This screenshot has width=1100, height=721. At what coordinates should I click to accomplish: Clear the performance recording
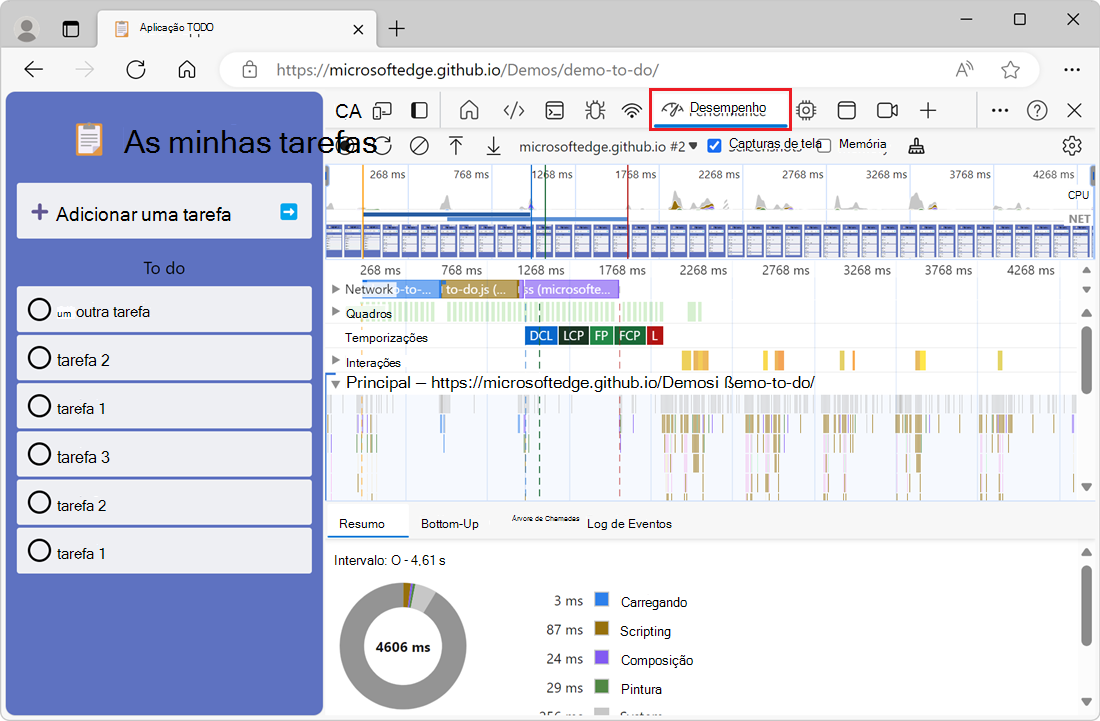pyautogui.click(x=420, y=146)
